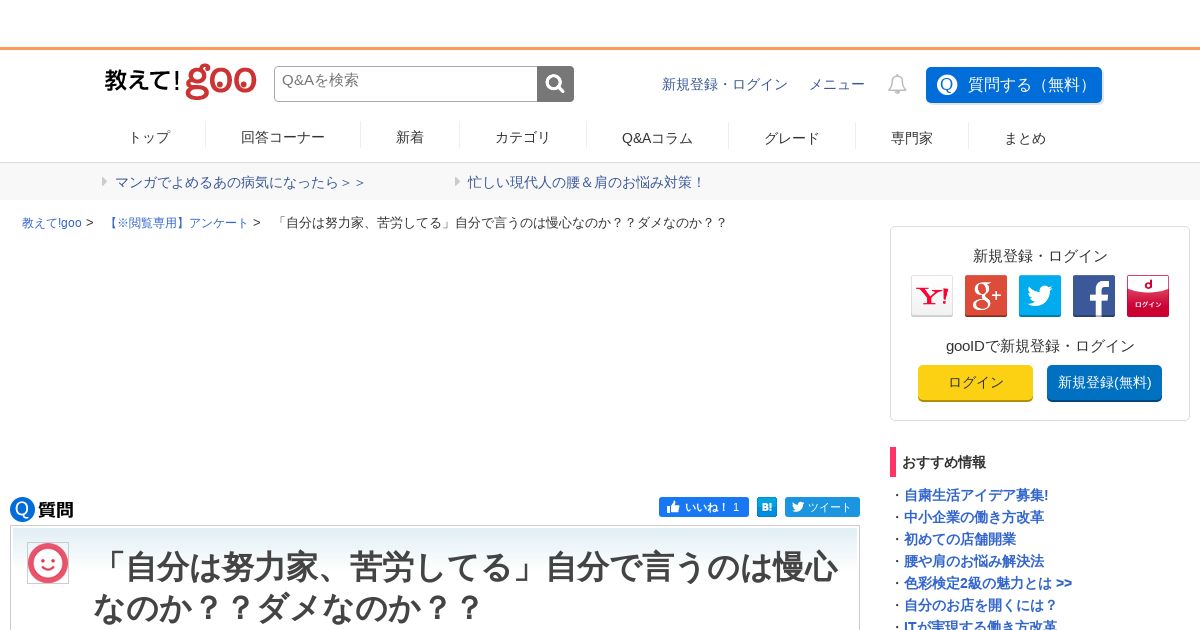
Task: Open the 専門家 navigation tab
Action: (912, 138)
